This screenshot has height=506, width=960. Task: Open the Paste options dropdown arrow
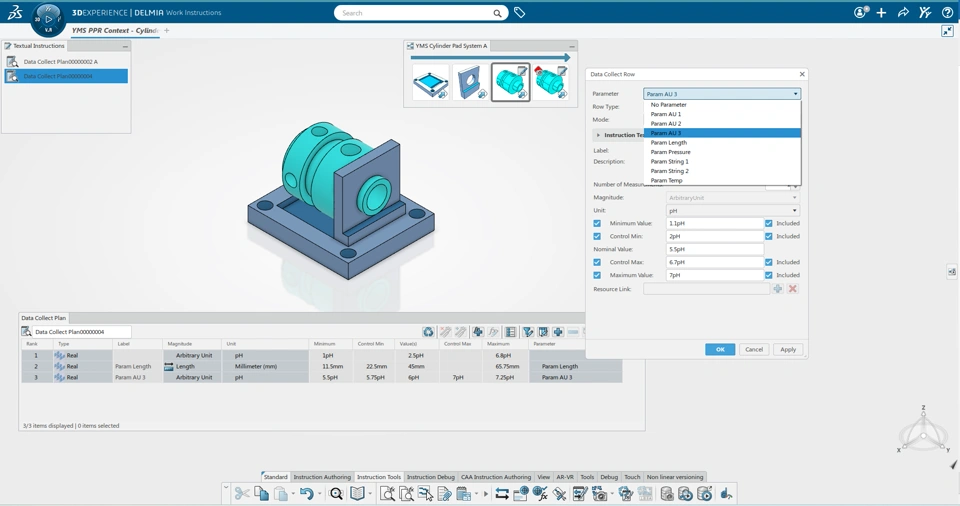(x=293, y=494)
